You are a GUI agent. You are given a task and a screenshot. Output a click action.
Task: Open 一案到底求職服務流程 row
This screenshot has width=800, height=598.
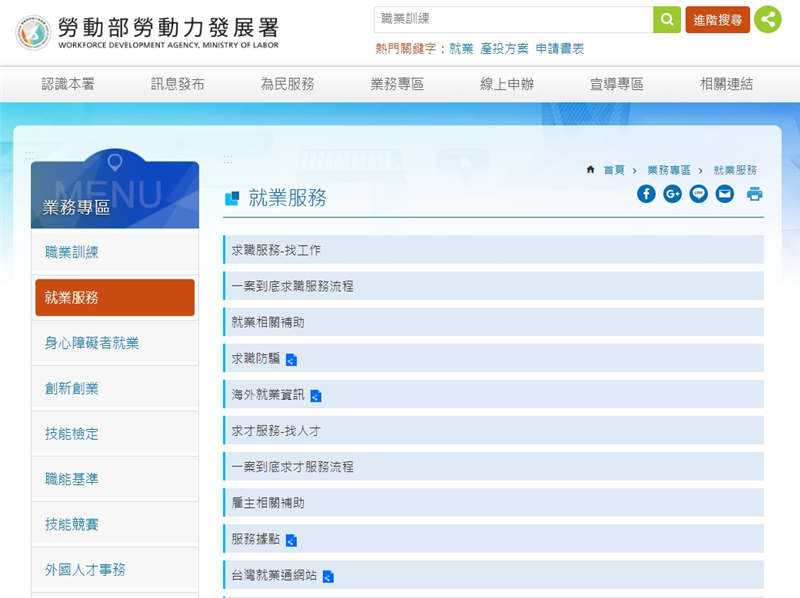coord(493,286)
